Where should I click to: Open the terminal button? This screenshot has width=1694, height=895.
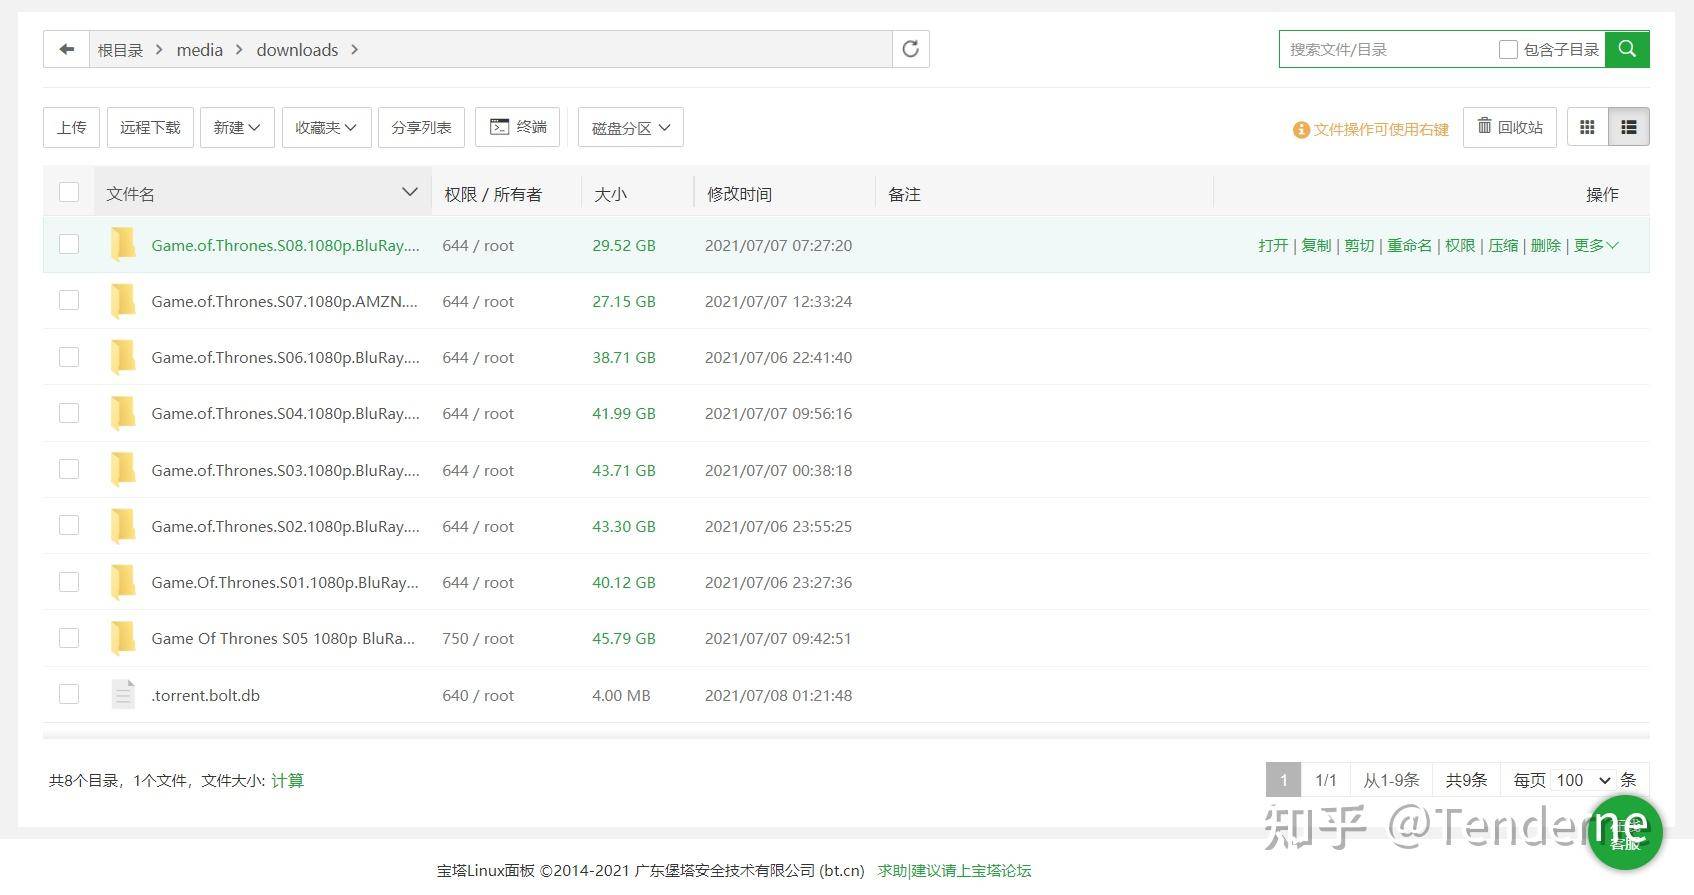click(517, 127)
